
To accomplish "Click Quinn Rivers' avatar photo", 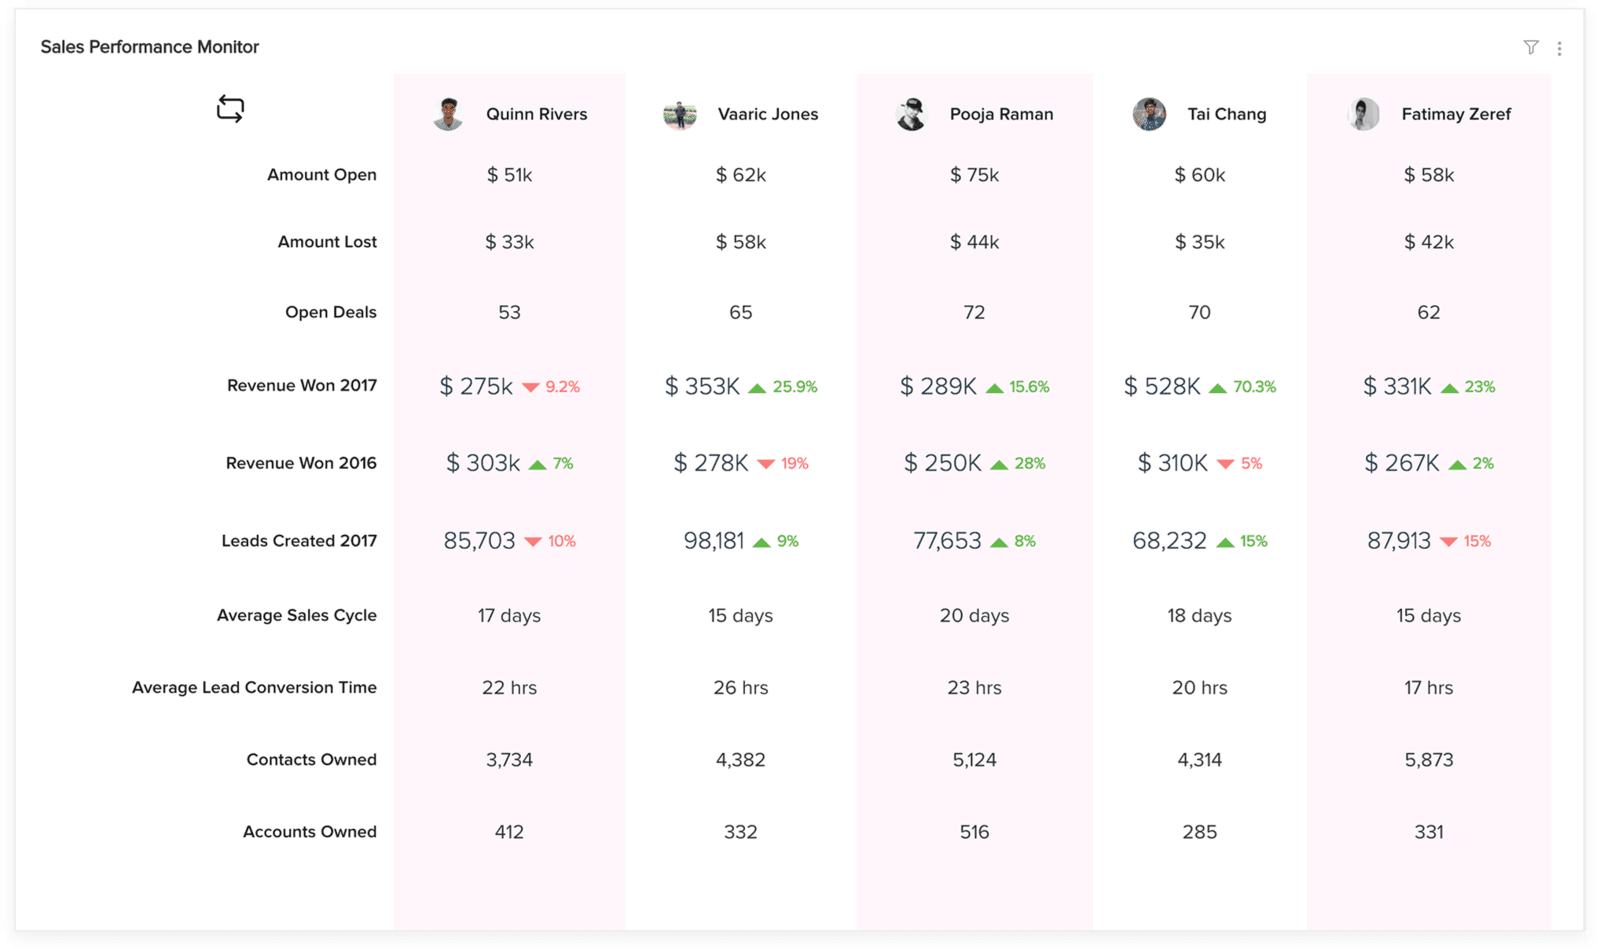I will click(448, 114).
